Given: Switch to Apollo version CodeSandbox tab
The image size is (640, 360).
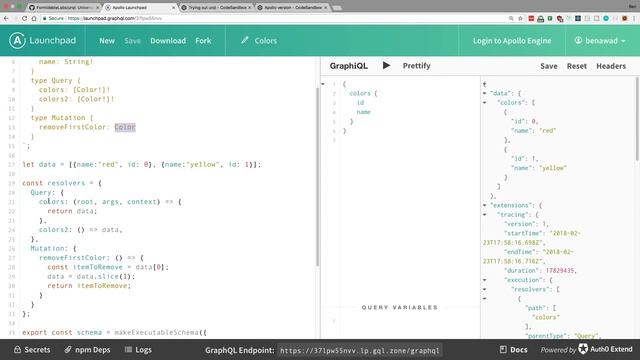Looking at the screenshot, I should point(292,7).
